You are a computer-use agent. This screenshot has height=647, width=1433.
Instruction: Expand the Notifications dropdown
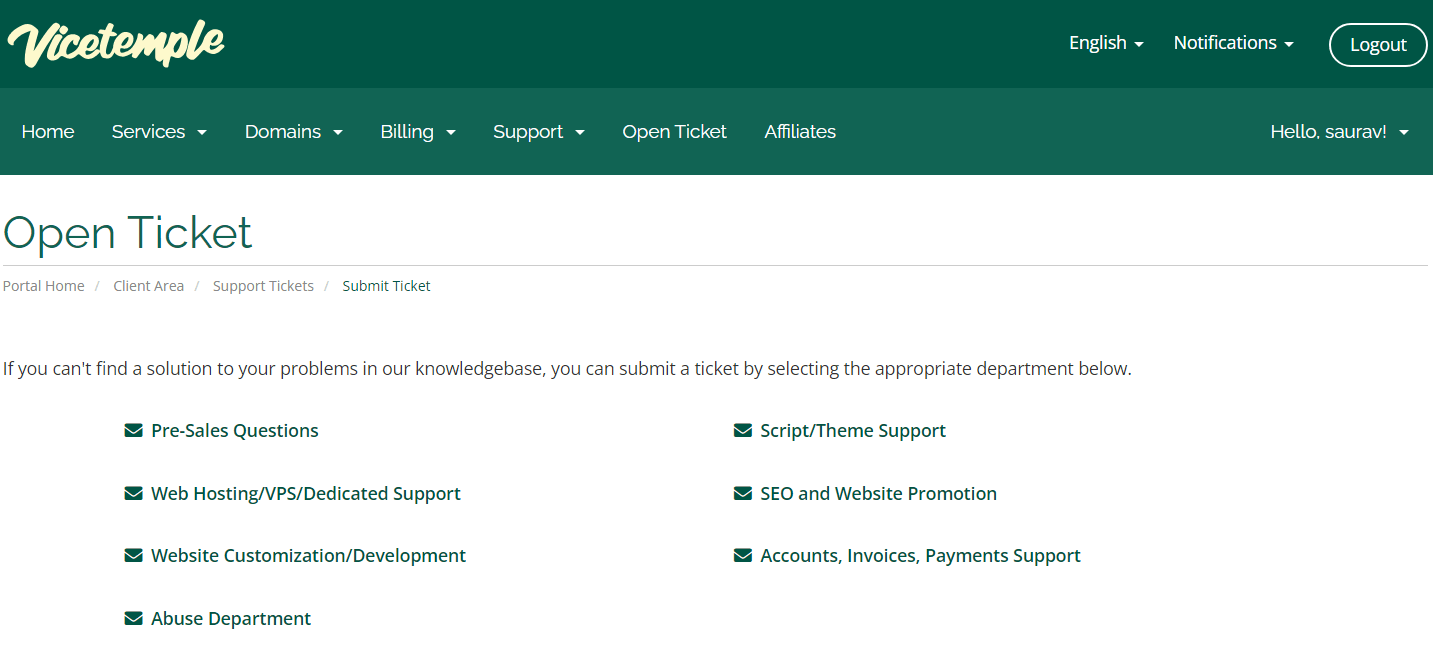tap(1232, 43)
